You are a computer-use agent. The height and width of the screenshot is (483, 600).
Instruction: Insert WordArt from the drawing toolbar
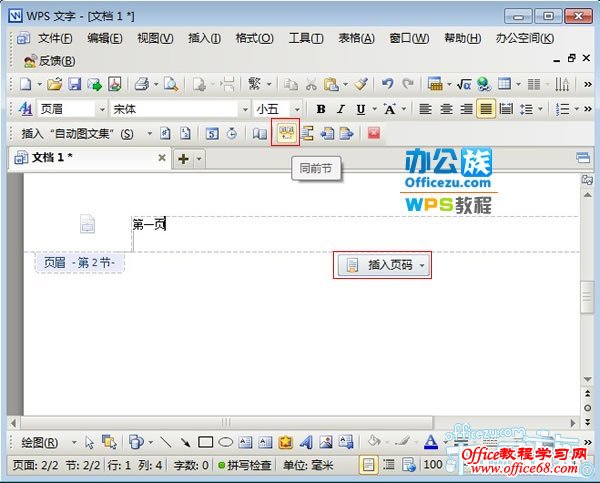(306, 442)
